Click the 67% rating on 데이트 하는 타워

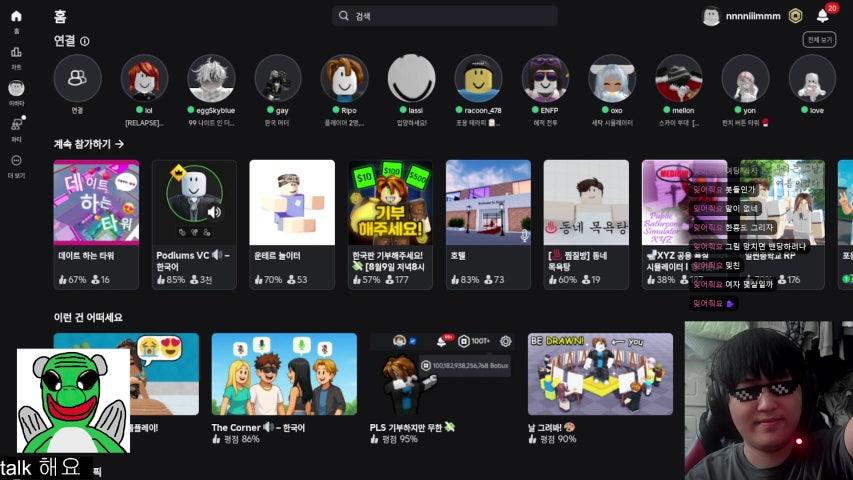(72, 280)
